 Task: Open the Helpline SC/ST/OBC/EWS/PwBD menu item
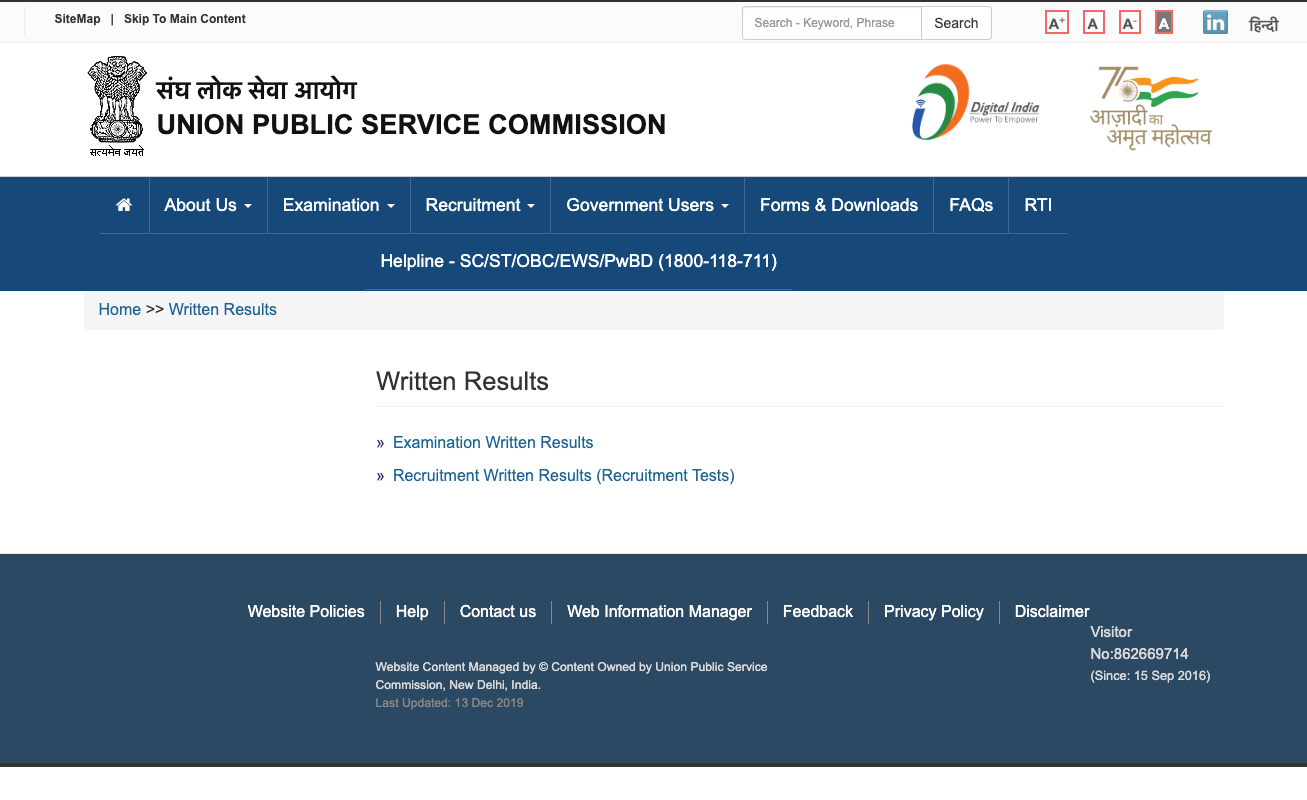coord(579,261)
